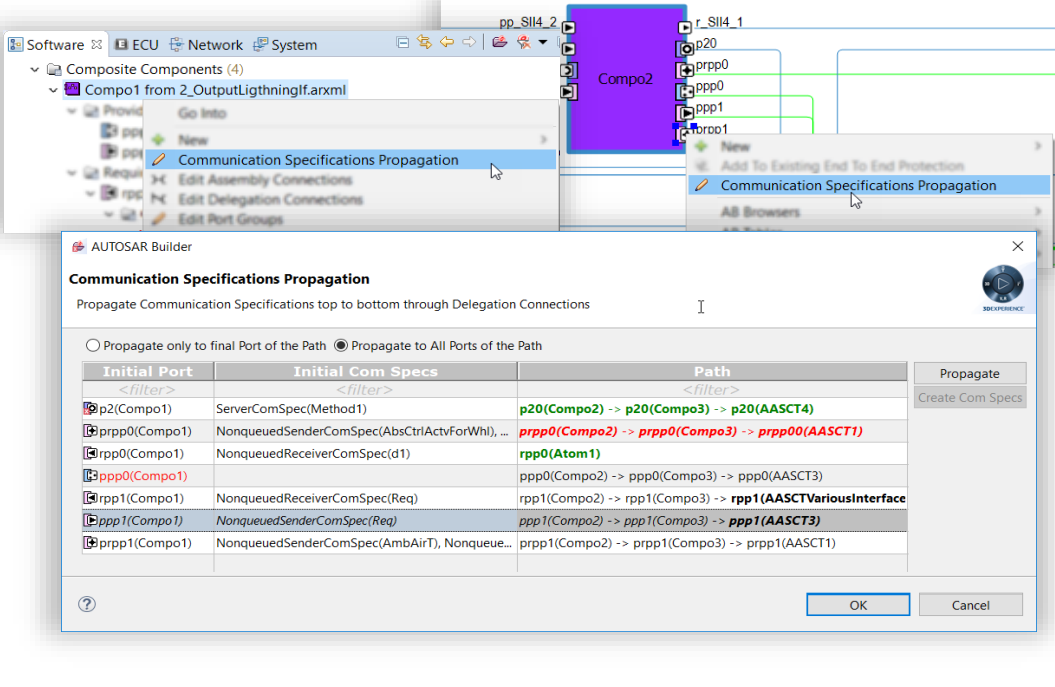
Task: Switch to the Network tab
Action: pos(206,45)
